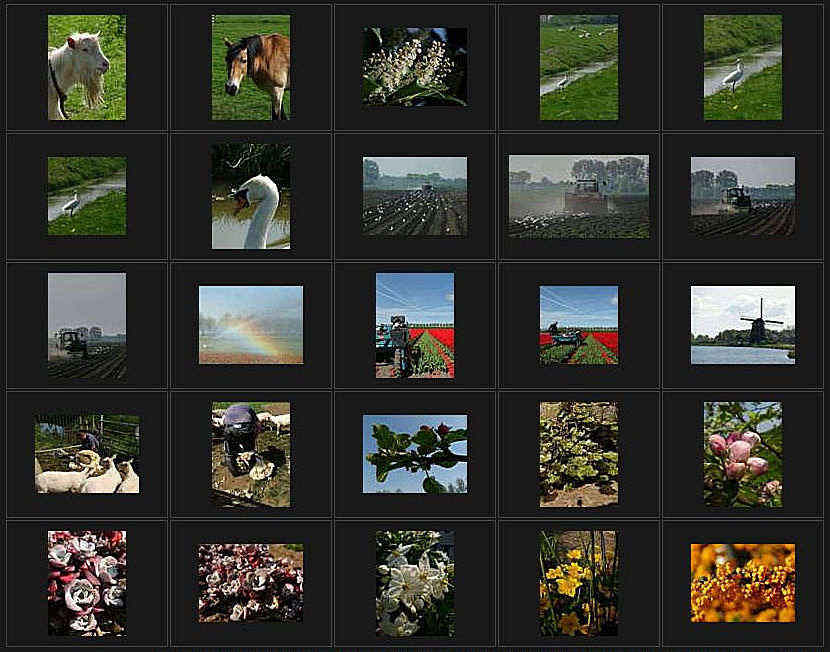Screen dimensions: 830x652
Task: Open the pink apple blossom thumbnail
Action: (742, 454)
